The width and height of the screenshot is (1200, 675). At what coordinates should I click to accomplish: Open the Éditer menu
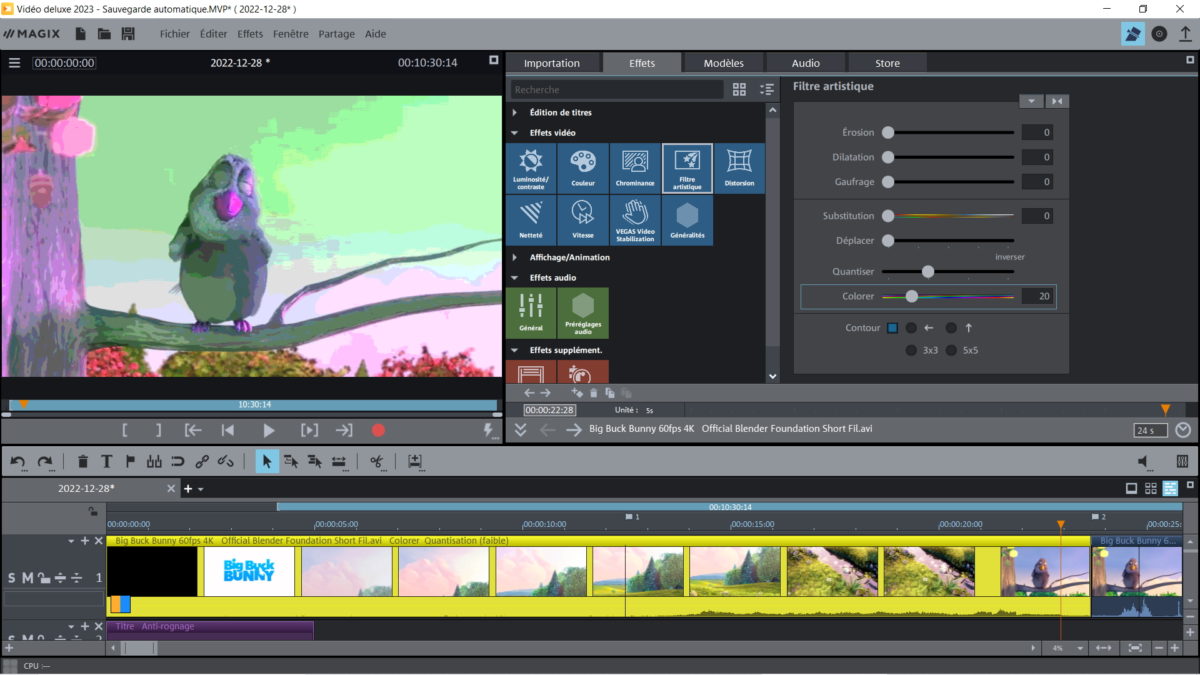click(x=213, y=34)
